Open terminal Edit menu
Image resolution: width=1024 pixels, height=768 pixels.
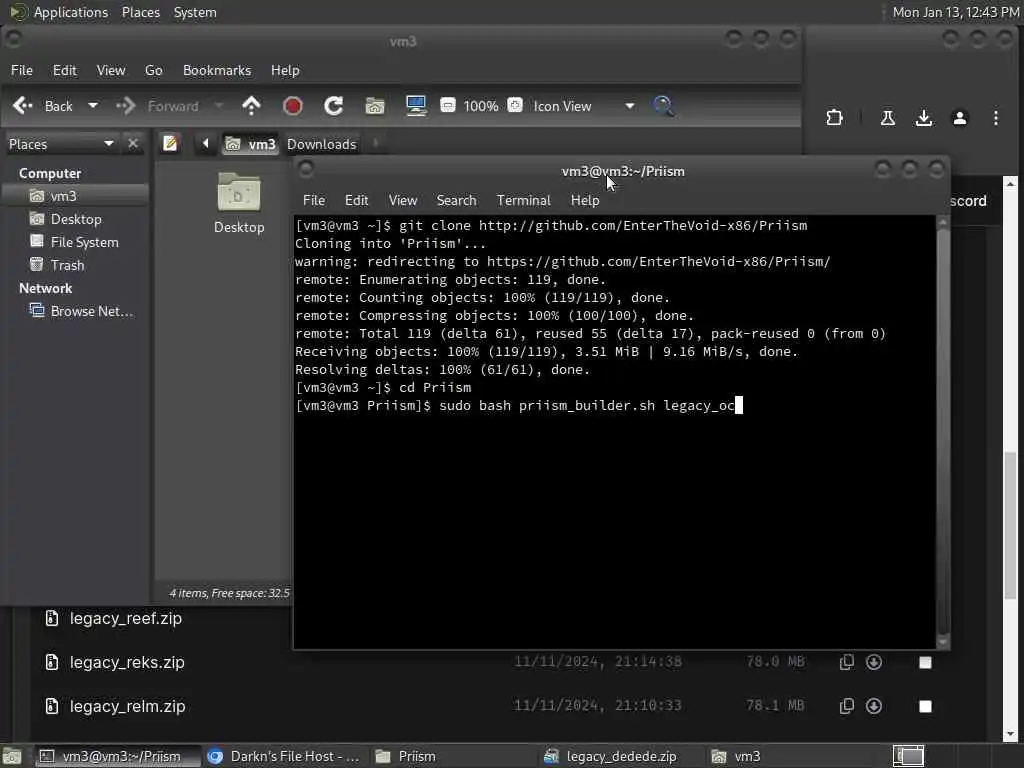[x=357, y=200]
